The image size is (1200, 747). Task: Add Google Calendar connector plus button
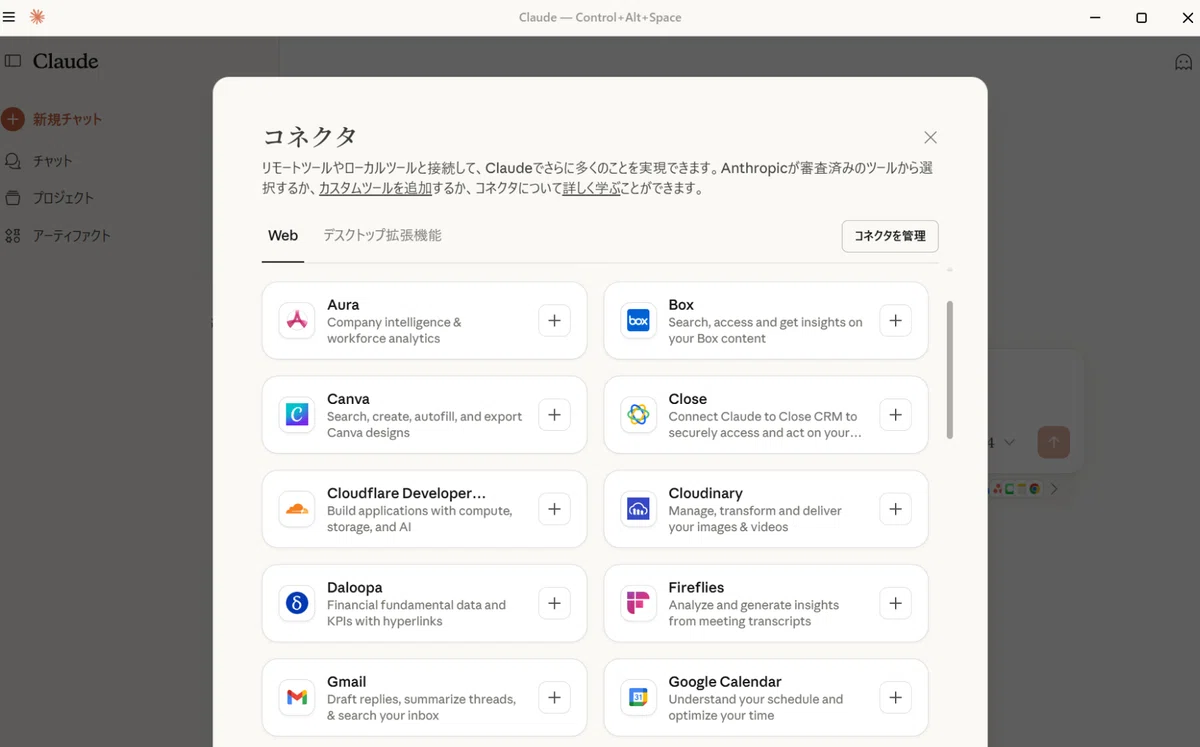click(x=895, y=697)
